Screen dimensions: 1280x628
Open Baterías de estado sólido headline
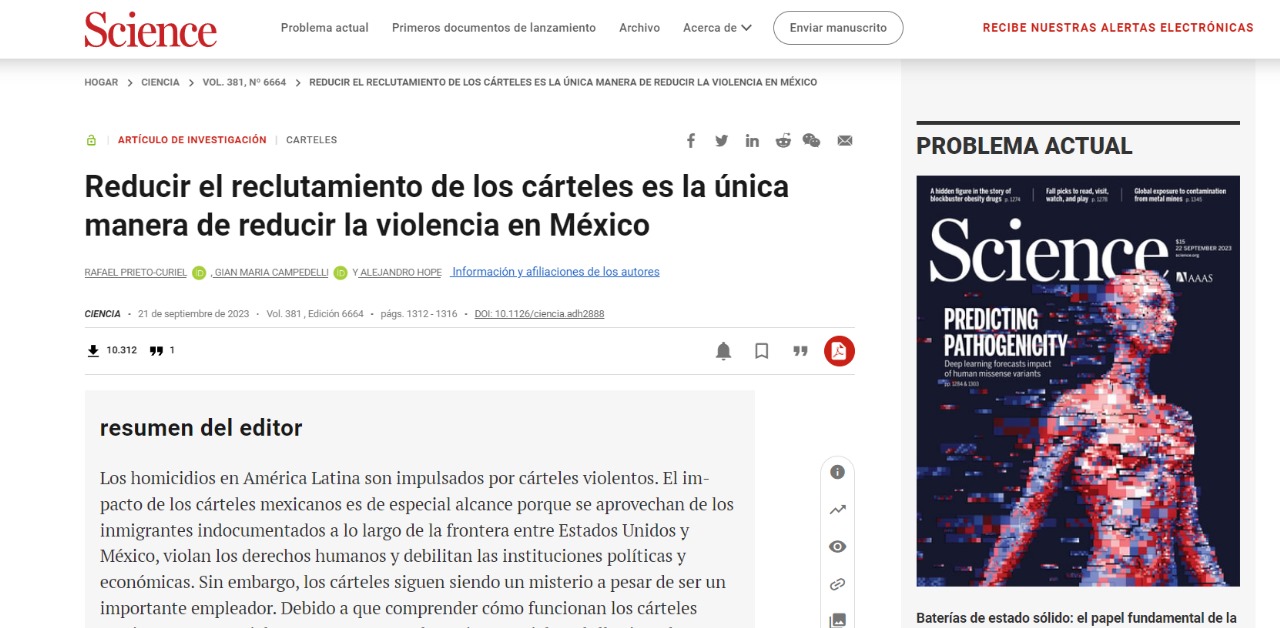(1077, 618)
